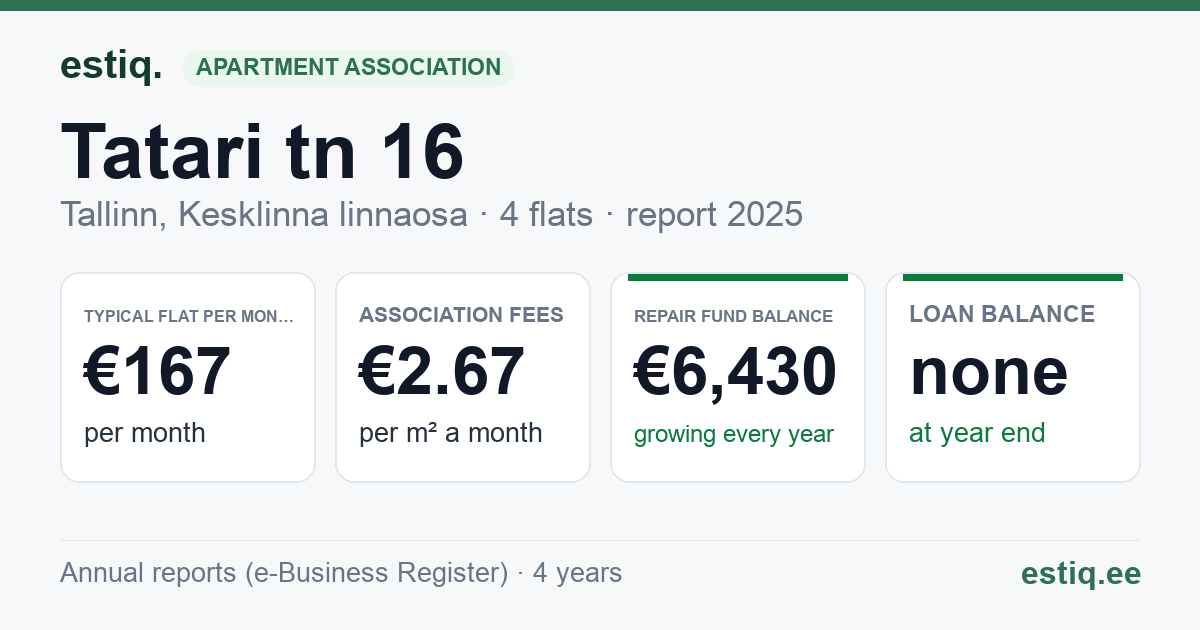Click the estiq. logo
Viewport: 1200px width, 630px height.
click(x=110, y=66)
